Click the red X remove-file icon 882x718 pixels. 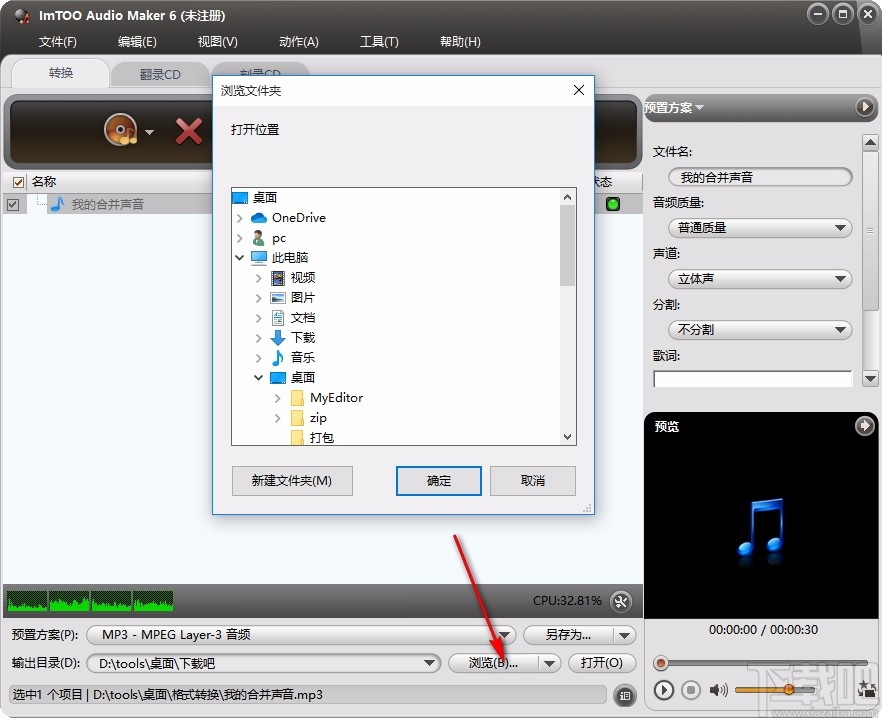(x=189, y=131)
